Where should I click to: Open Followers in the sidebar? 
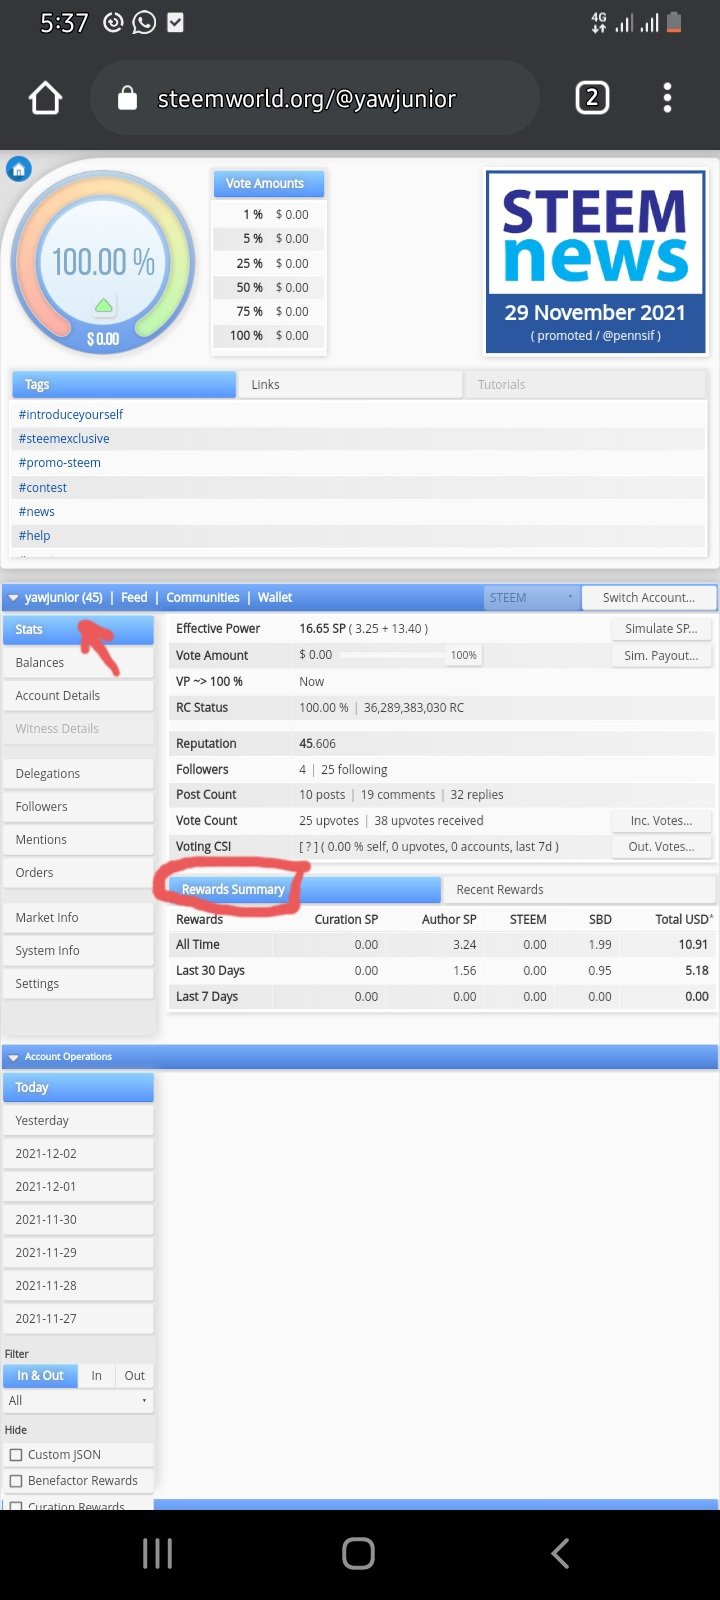(x=78, y=806)
